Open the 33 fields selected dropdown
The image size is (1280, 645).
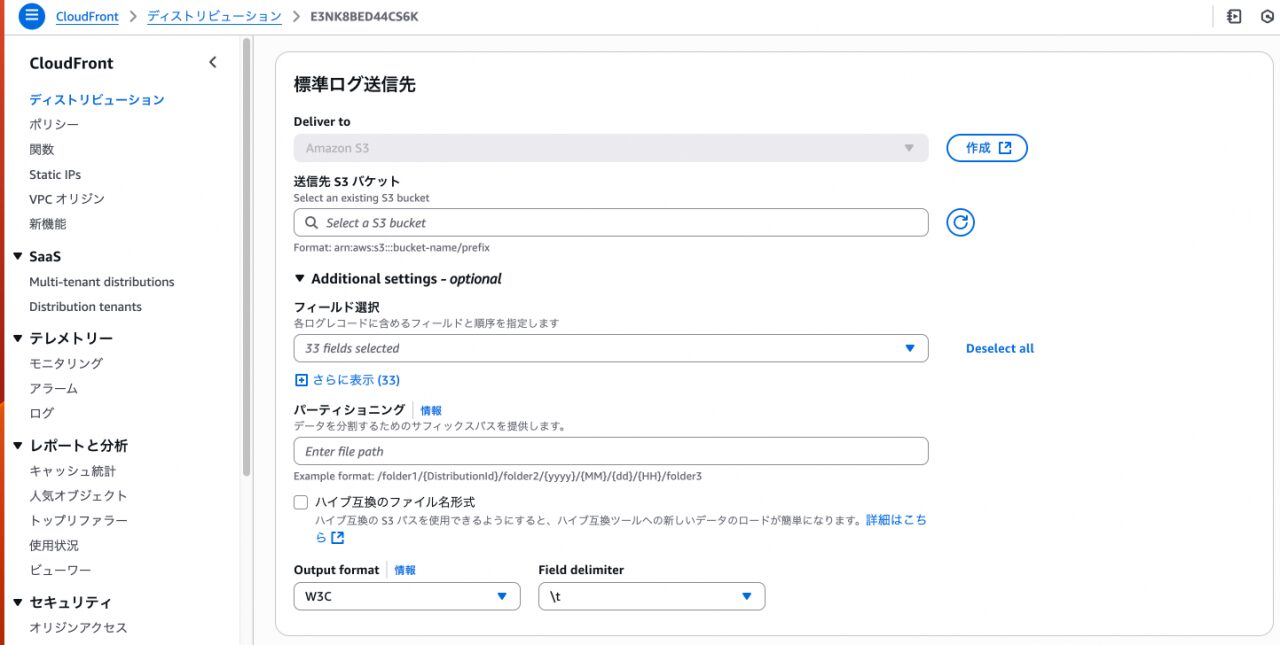point(611,348)
